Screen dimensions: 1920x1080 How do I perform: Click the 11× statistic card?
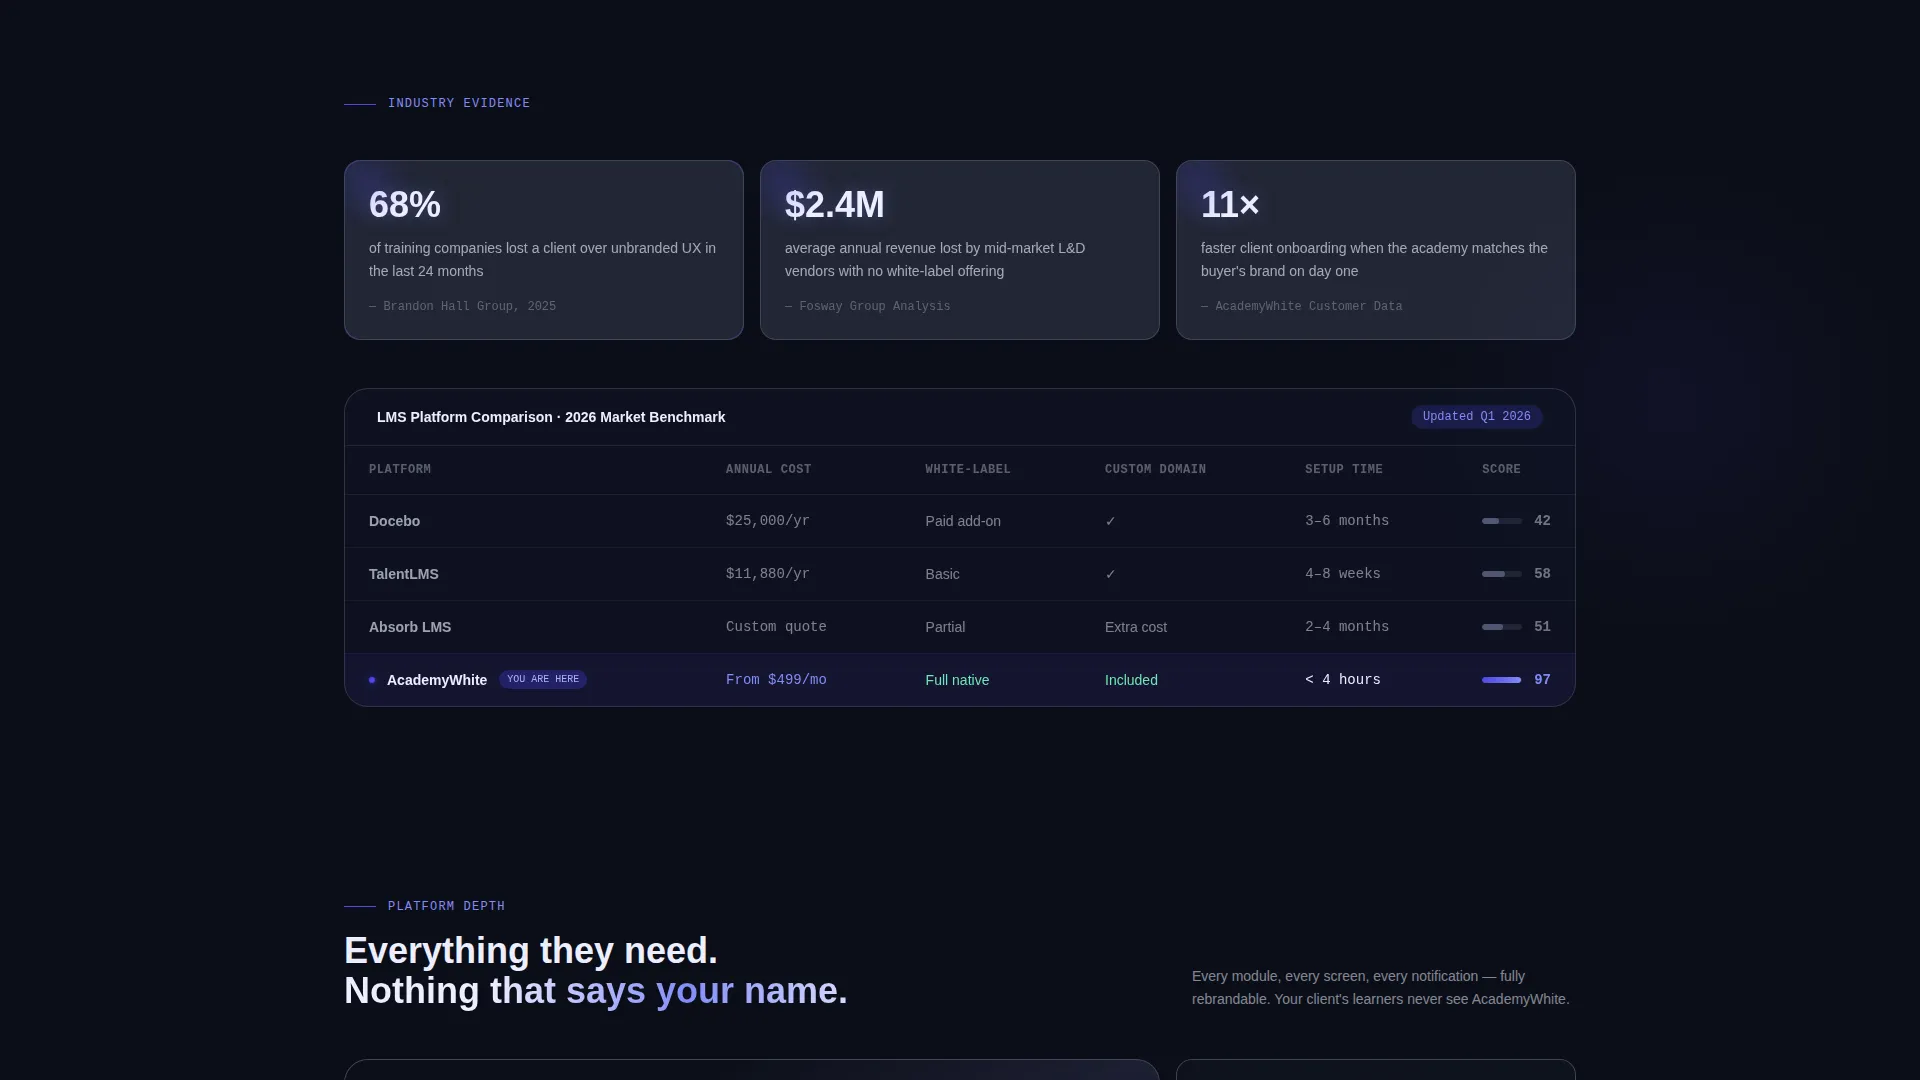[x=1376, y=250]
